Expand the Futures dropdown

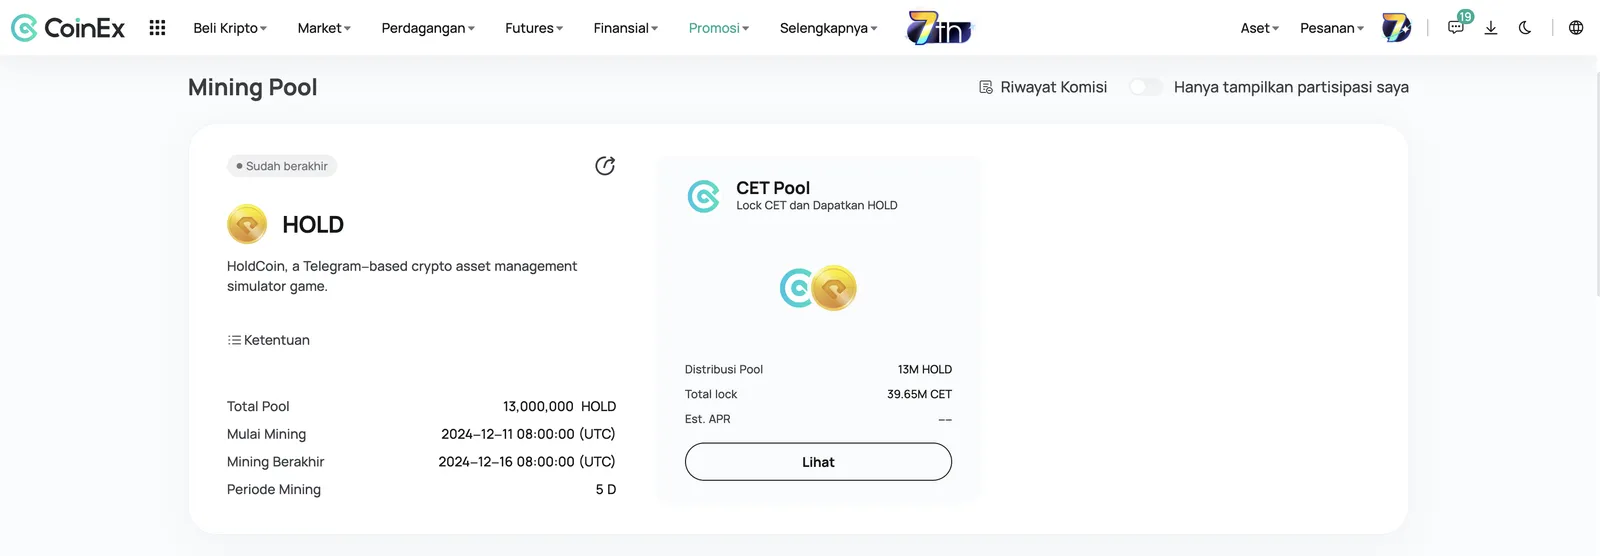click(534, 28)
